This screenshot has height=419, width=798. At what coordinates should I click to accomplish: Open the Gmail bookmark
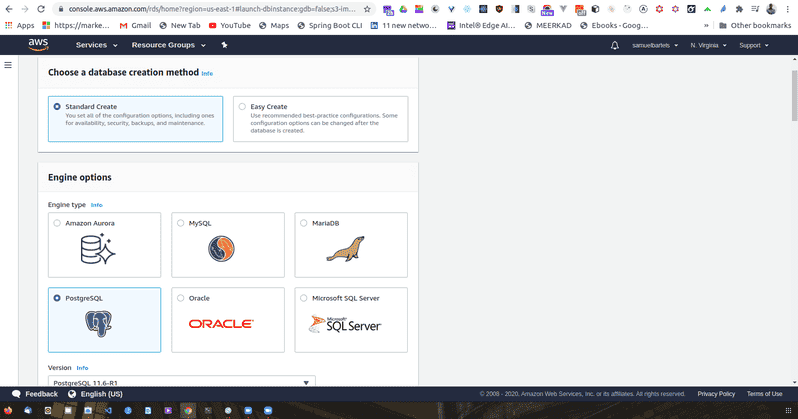point(135,25)
